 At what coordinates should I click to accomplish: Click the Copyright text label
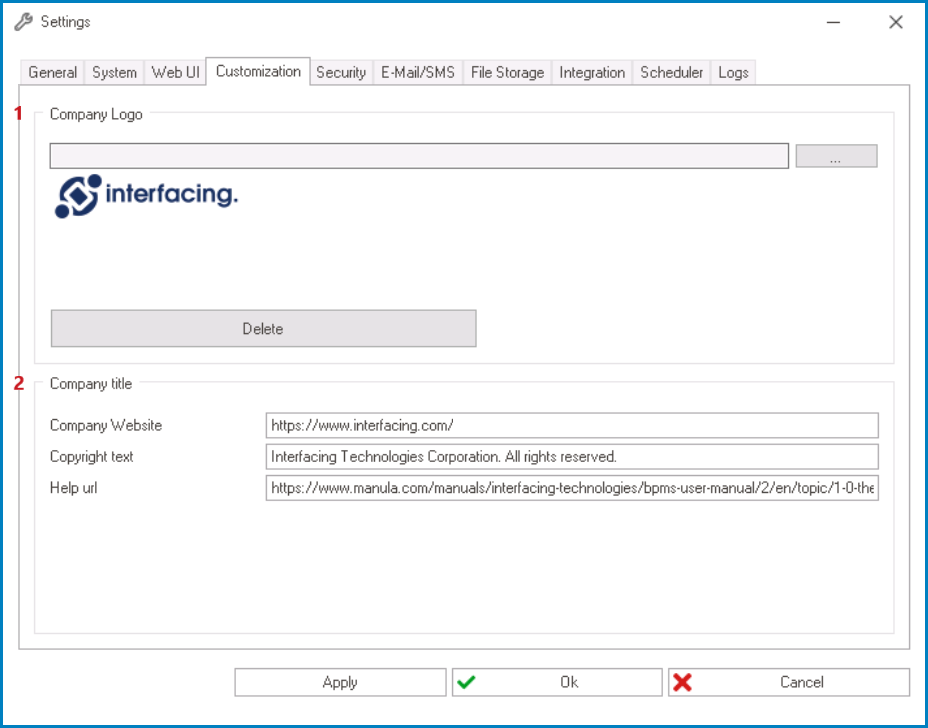92,457
